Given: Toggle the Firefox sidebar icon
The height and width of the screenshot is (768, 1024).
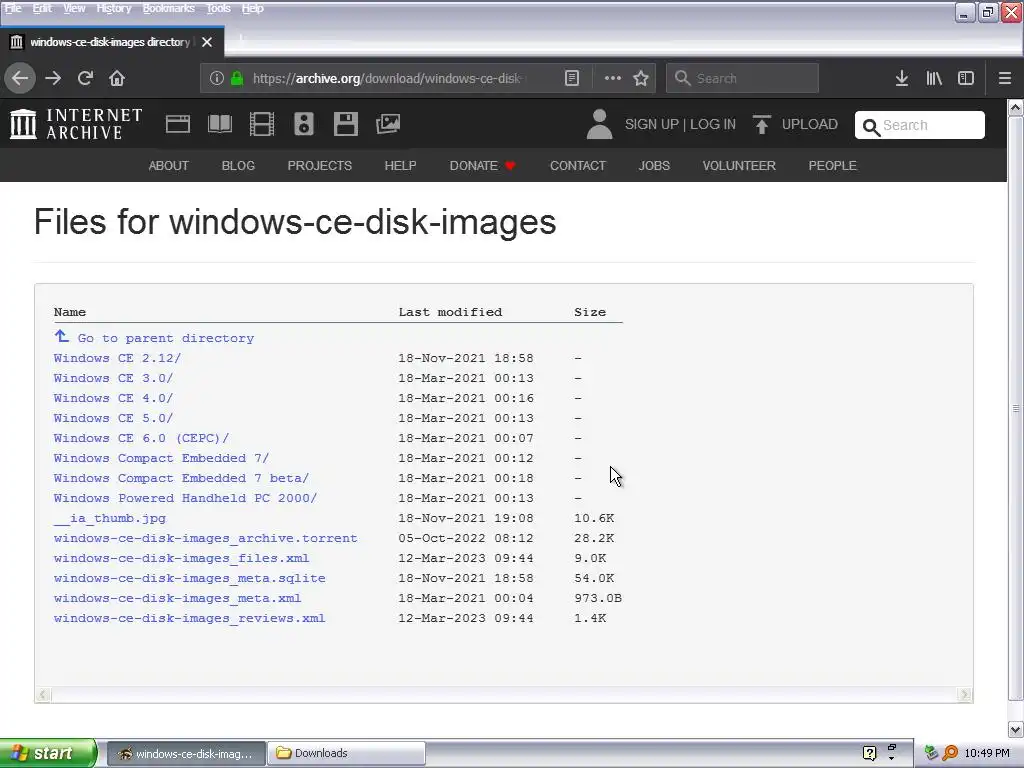Looking at the screenshot, I should (966, 78).
